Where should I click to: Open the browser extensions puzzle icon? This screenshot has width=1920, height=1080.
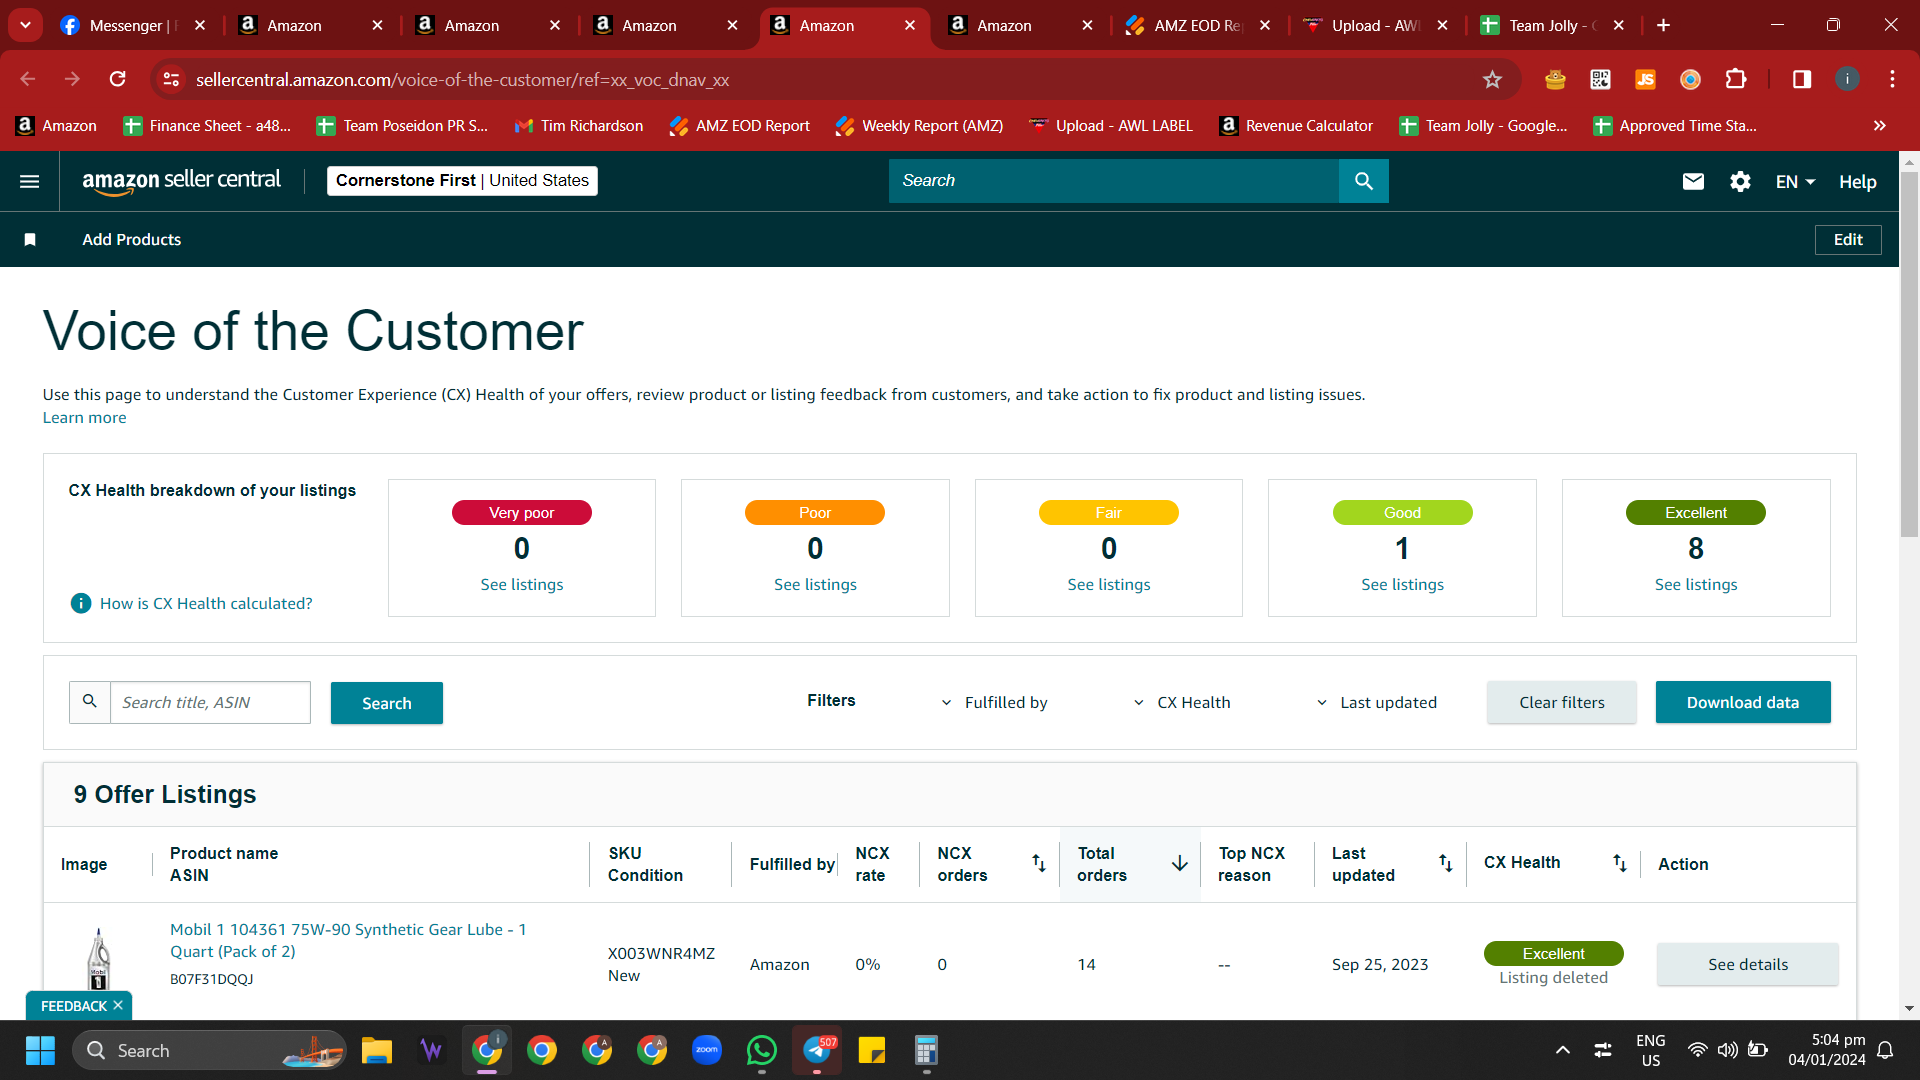(x=1736, y=79)
